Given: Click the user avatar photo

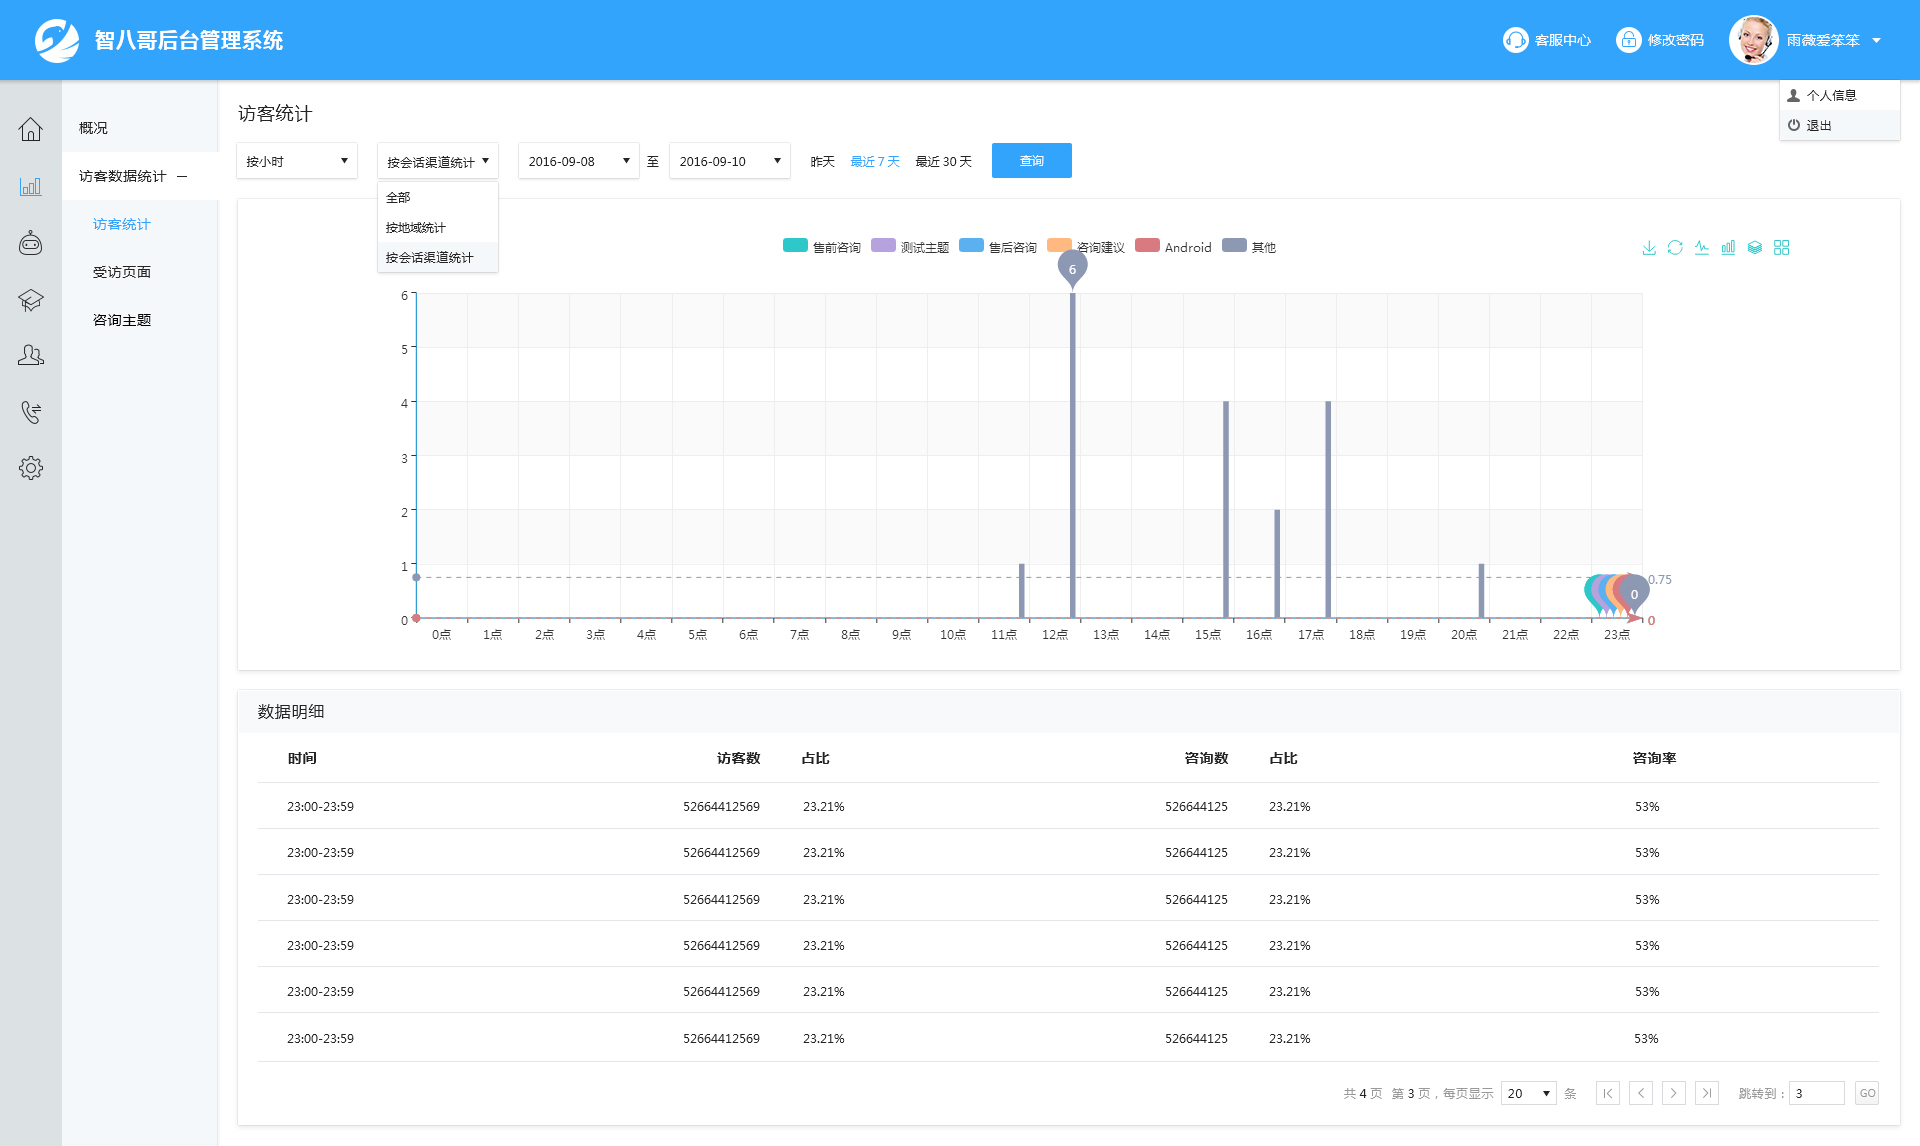Looking at the screenshot, I should [x=1753, y=40].
